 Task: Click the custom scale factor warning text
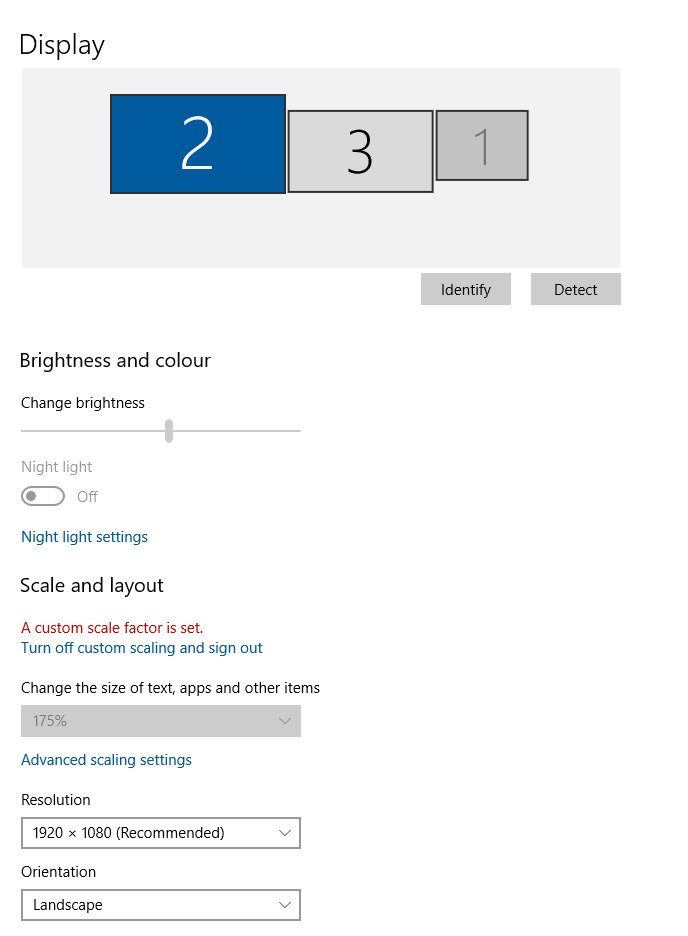(111, 627)
